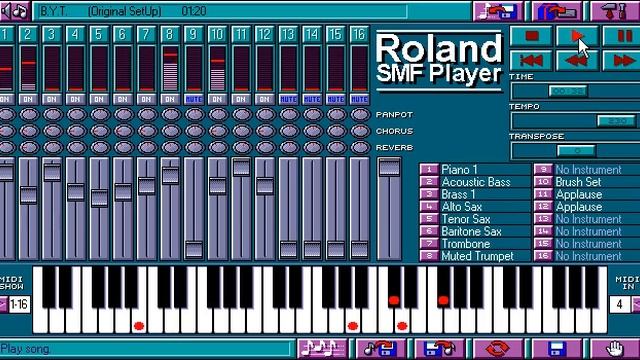Click the Stop playback button

pyautogui.click(x=531, y=36)
